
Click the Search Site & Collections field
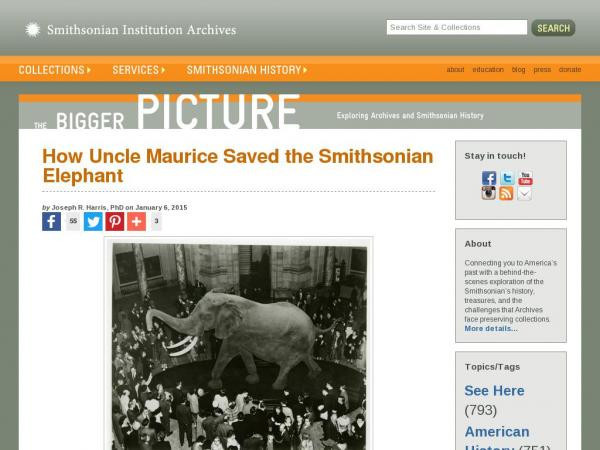457,28
